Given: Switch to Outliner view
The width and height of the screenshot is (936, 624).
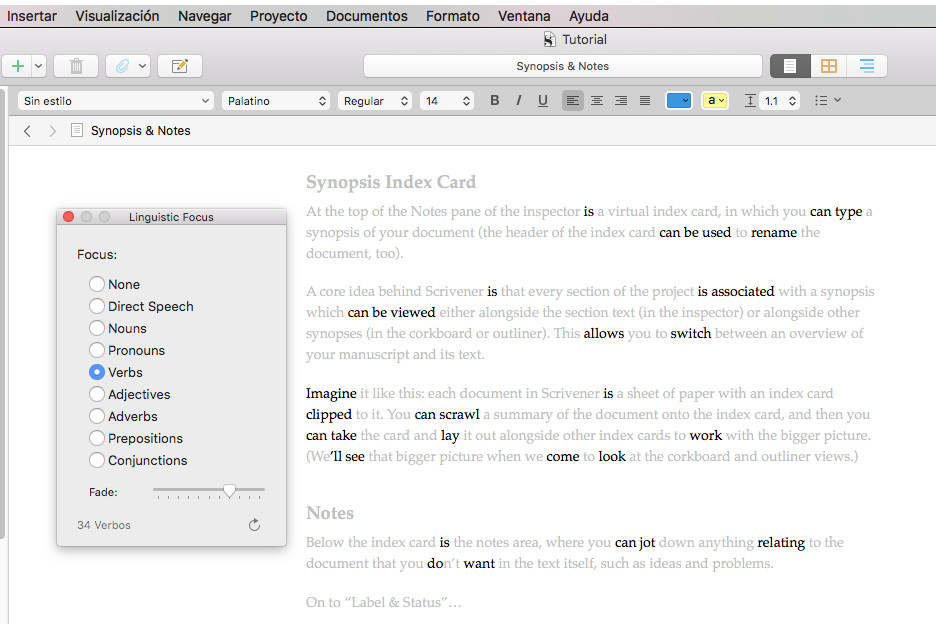Looking at the screenshot, I should point(866,65).
